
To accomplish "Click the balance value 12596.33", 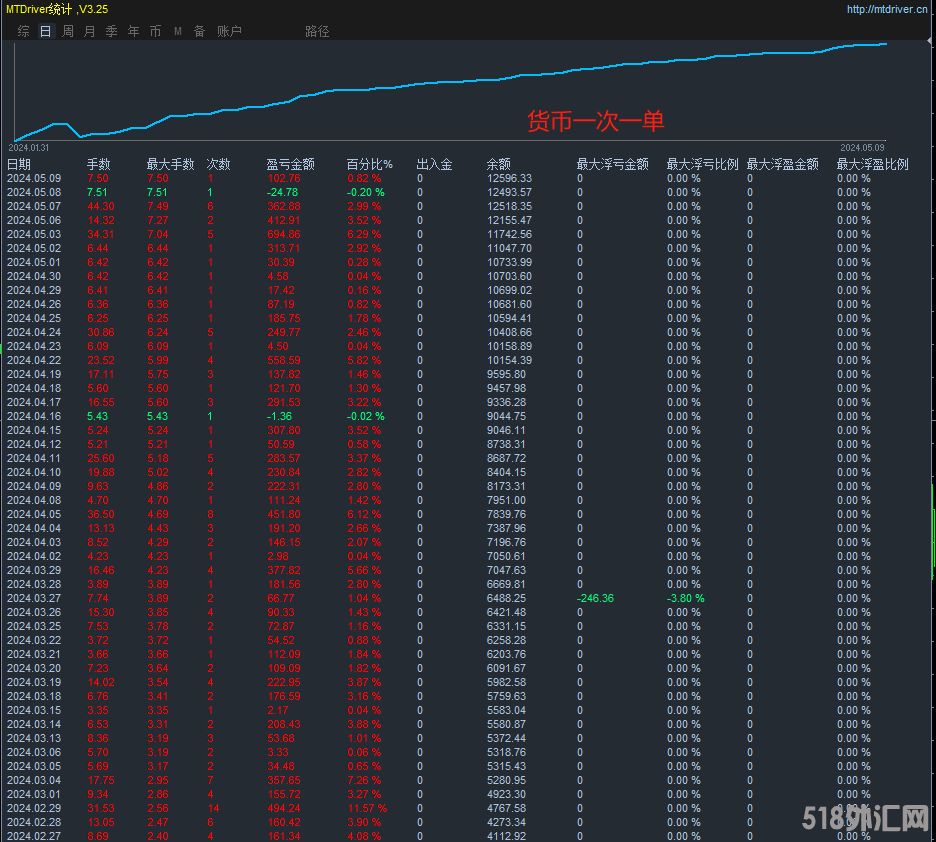I will tap(509, 178).
